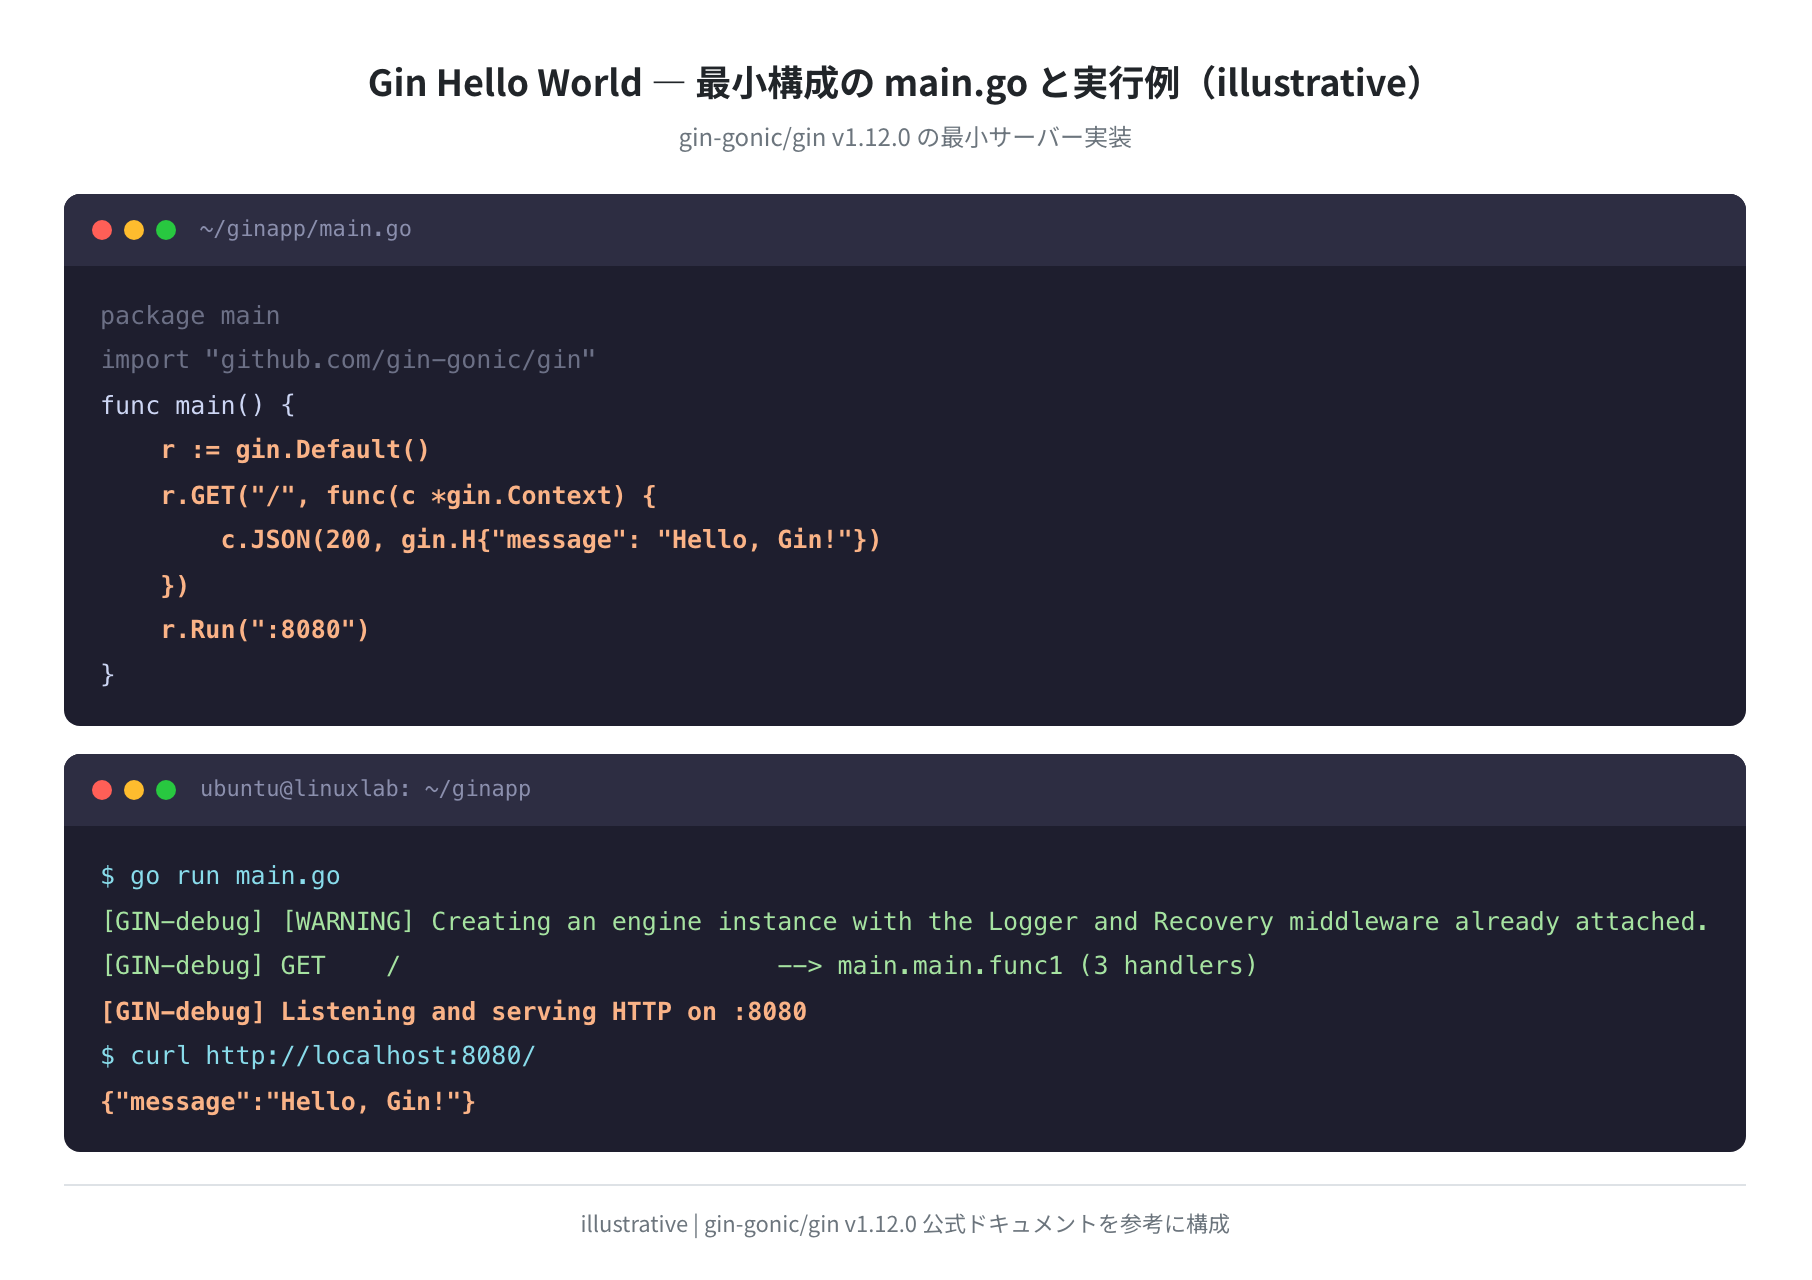This screenshot has height=1280, width=1812.
Task: Click the '$ go run main.go' command
Action: click(220, 876)
